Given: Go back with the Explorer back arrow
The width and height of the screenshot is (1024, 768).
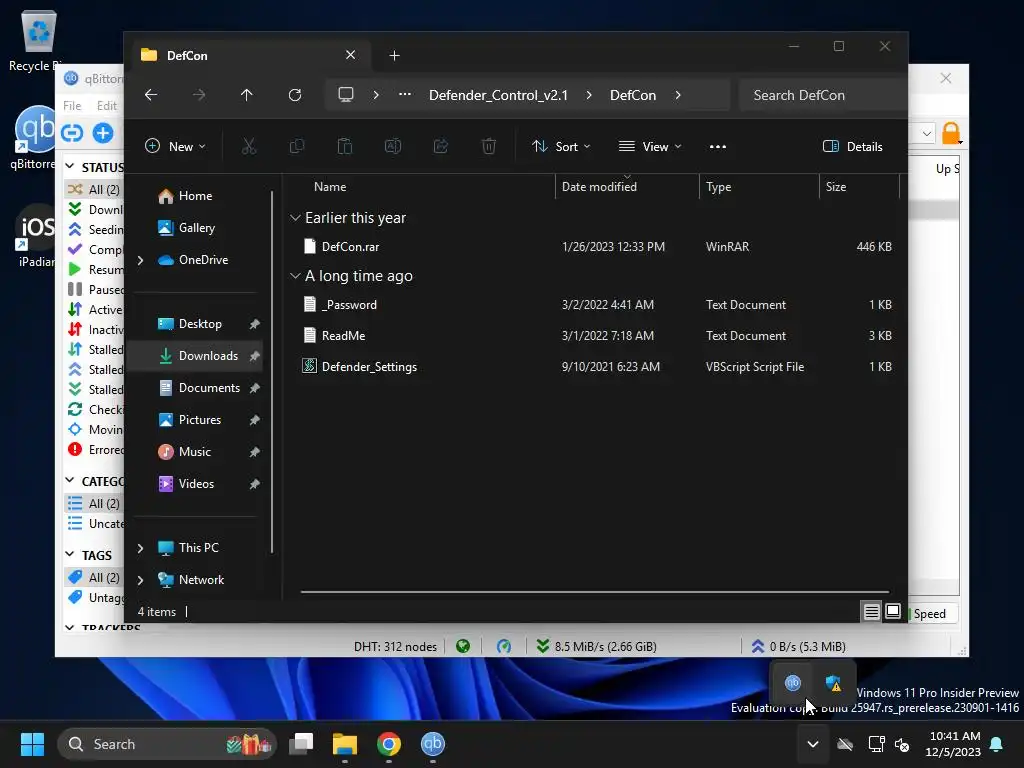Looking at the screenshot, I should (x=151, y=95).
